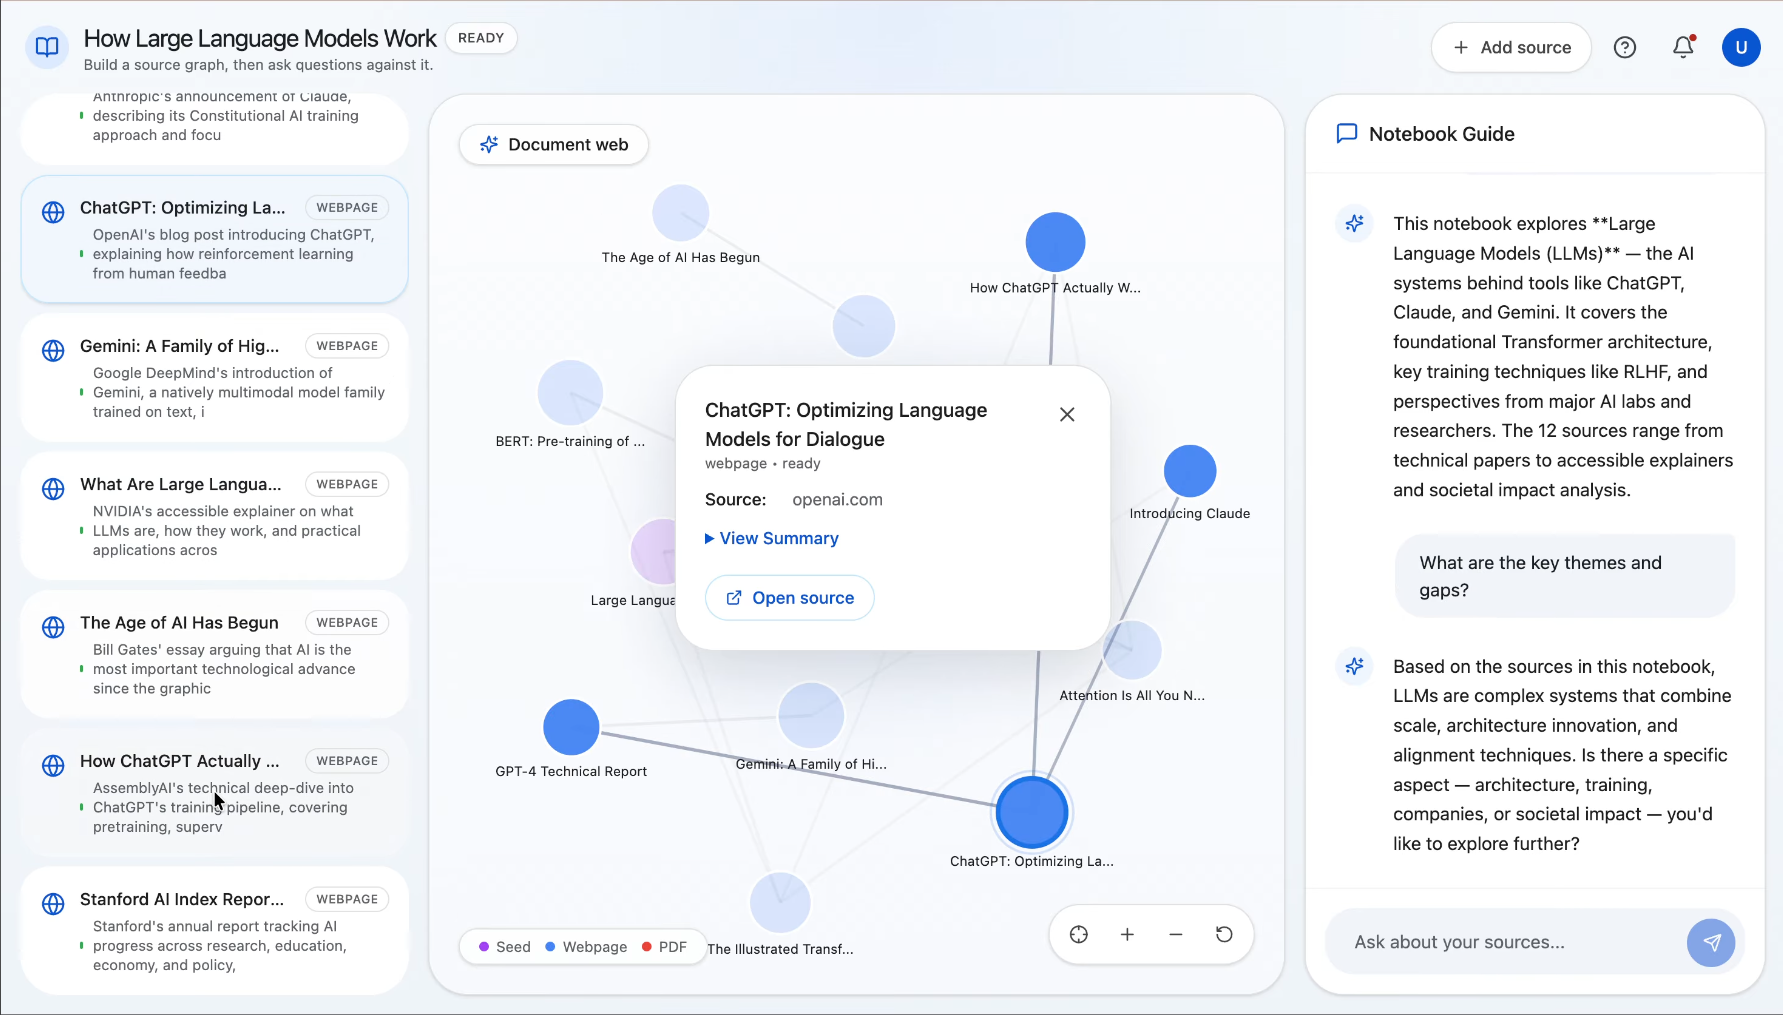This screenshot has height=1015, width=1783.
Task: Click the READY status badge
Action: pyautogui.click(x=481, y=38)
